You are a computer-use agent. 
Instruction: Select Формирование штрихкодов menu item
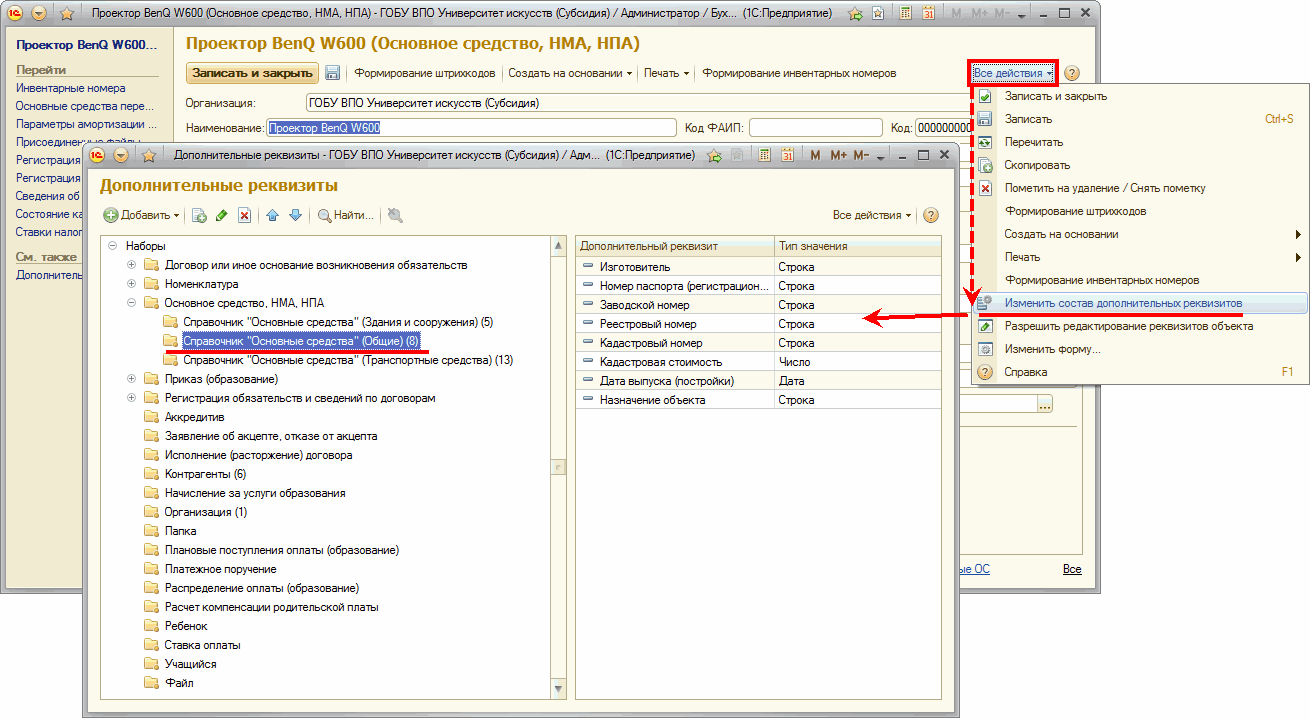(1139, 211)
